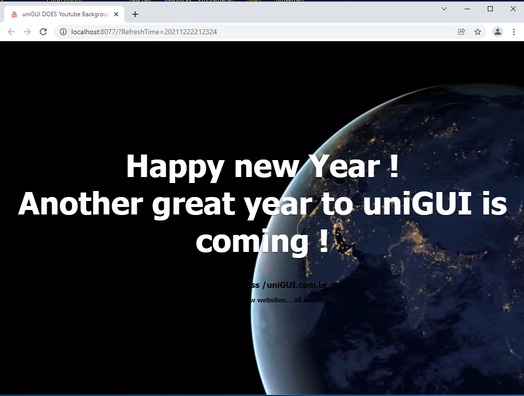Go back to previous page
Image resolution: width=524 pixels, height=396 pixels.
11,32
